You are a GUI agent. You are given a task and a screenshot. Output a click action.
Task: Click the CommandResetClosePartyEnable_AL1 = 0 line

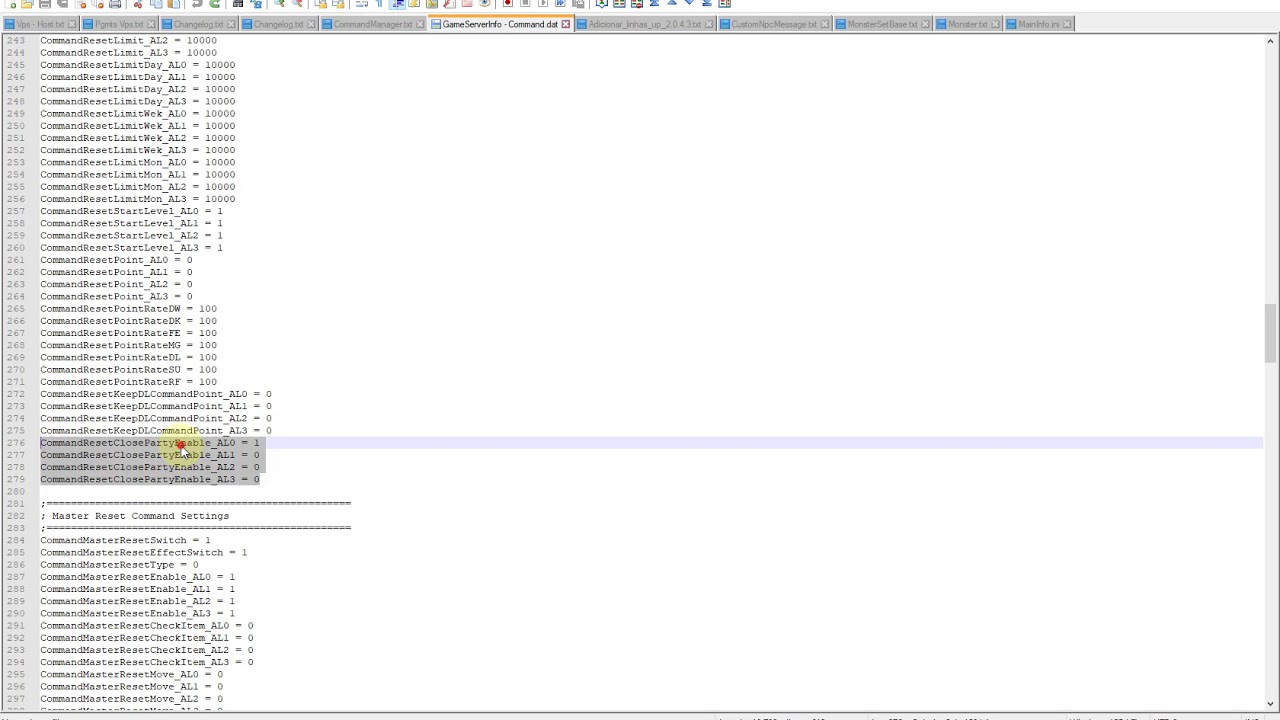tap(149, 455)
